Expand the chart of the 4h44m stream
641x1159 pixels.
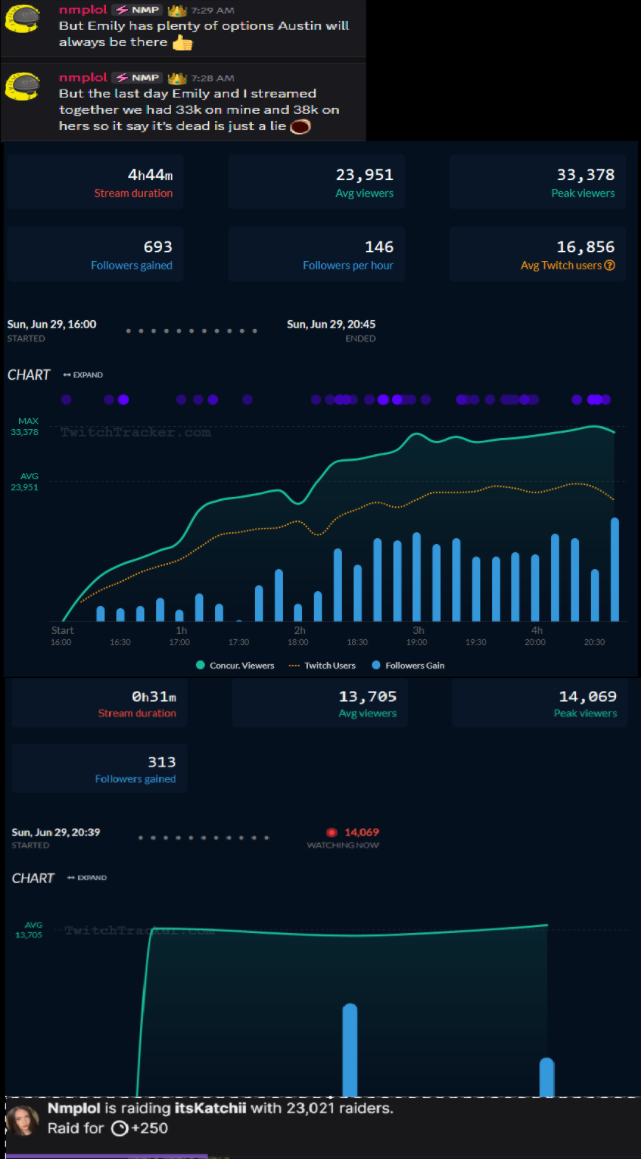pos(83,375)
